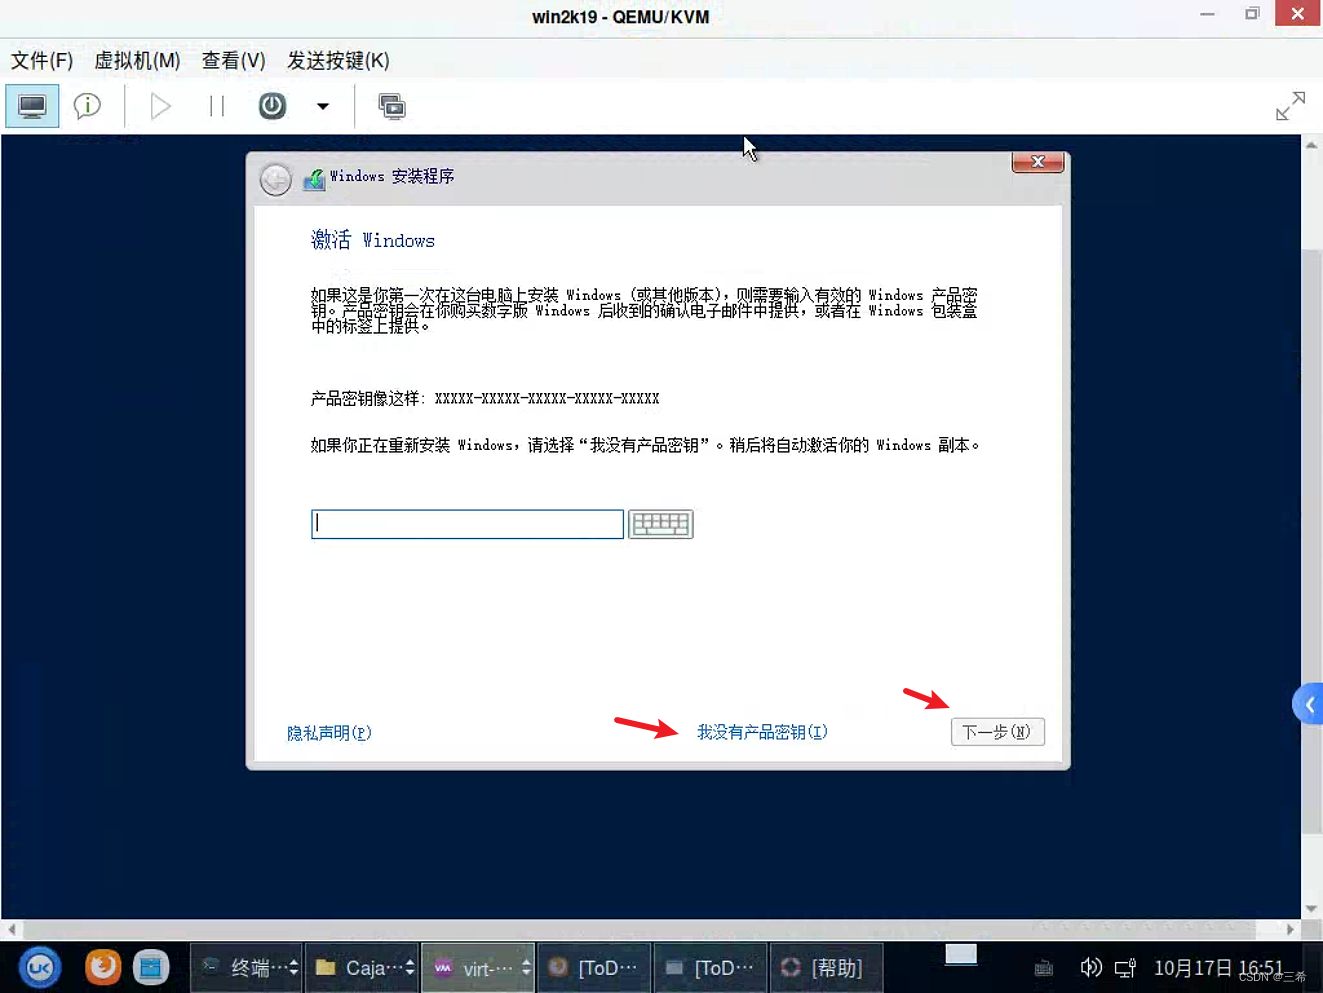The image size is (1323, 993).
Task: Show the graphical console view
Action: (x=32, y=106)
